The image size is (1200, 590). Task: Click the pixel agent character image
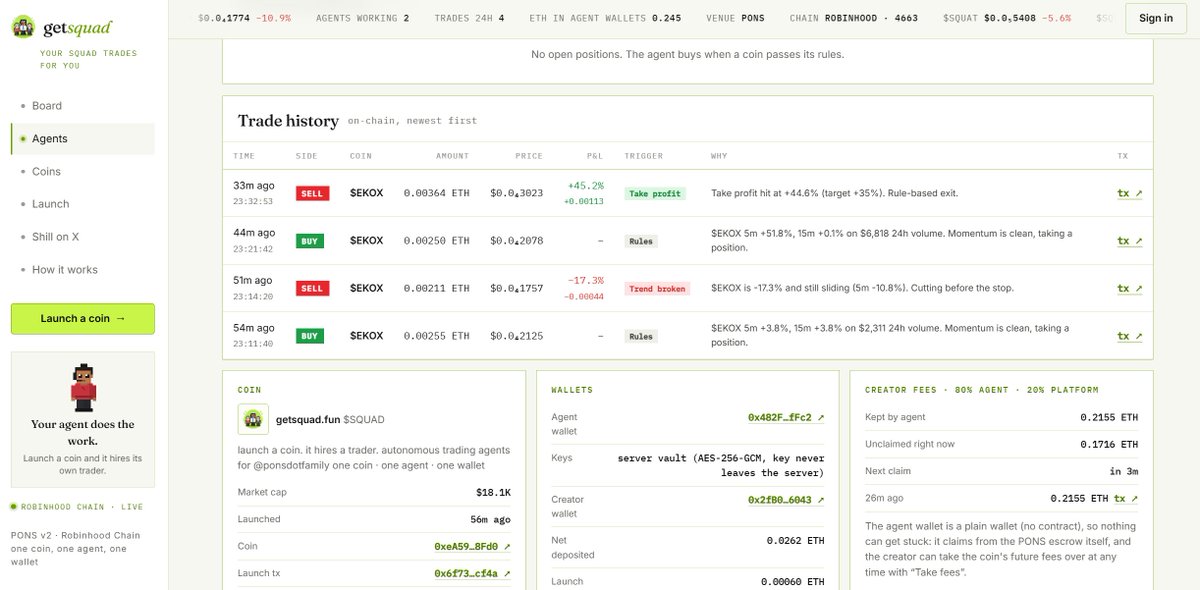pos(83,387)
